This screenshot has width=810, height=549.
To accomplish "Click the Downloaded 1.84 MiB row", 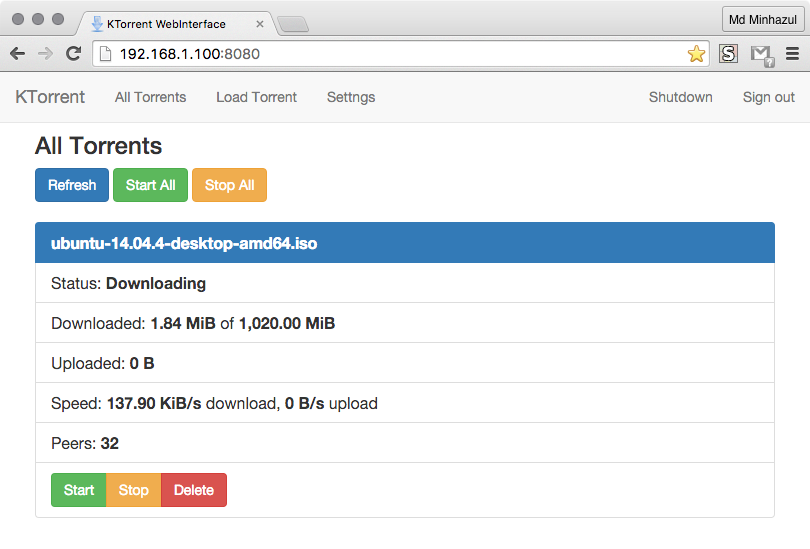I will pos(405,323).
